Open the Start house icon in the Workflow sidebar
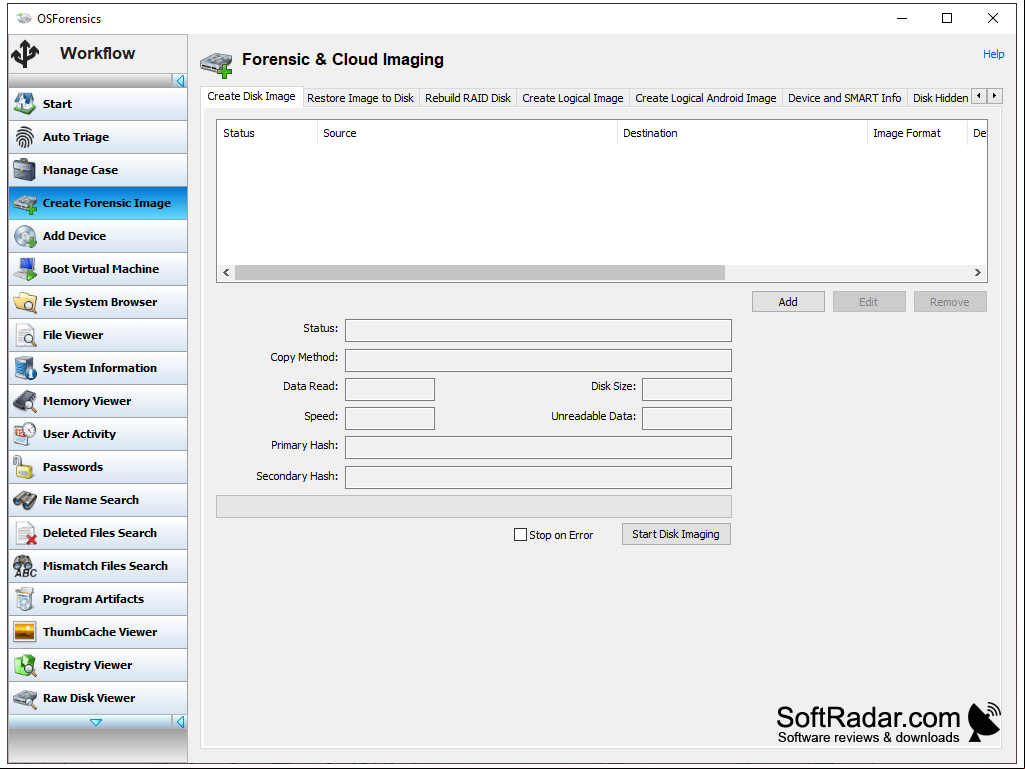Screen dimensions: 1025x769 (25, 103)
